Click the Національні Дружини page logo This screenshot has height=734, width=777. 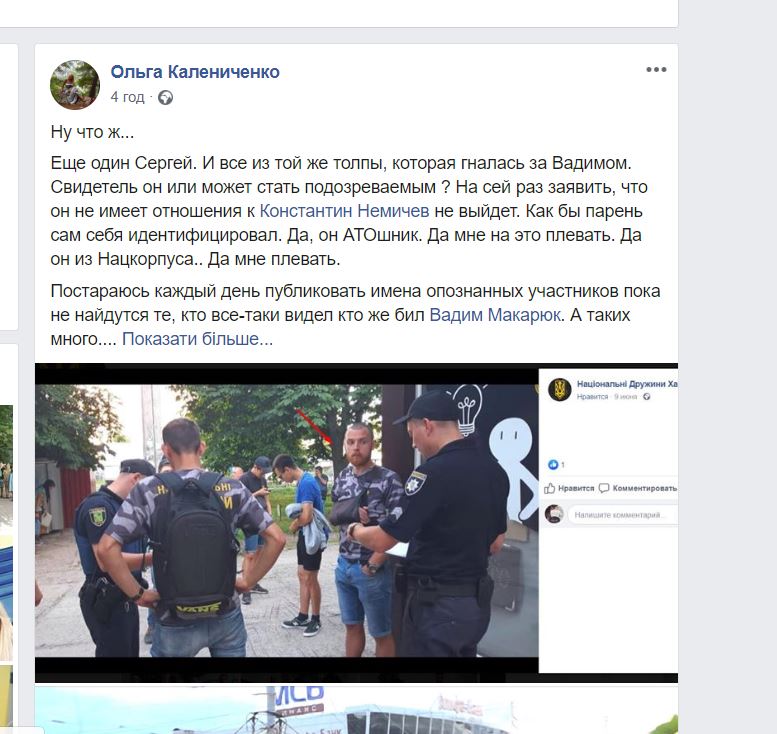click(x=559, y=390)
